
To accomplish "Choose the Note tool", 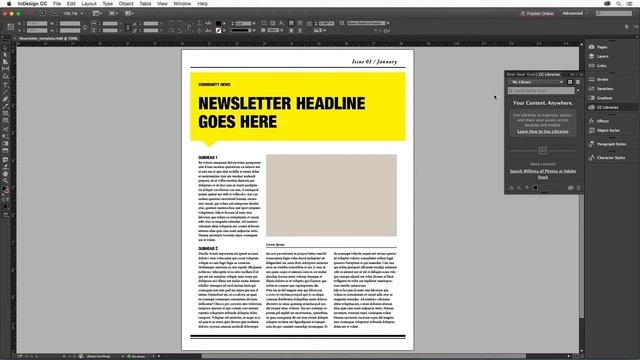I will click(5, 159).
